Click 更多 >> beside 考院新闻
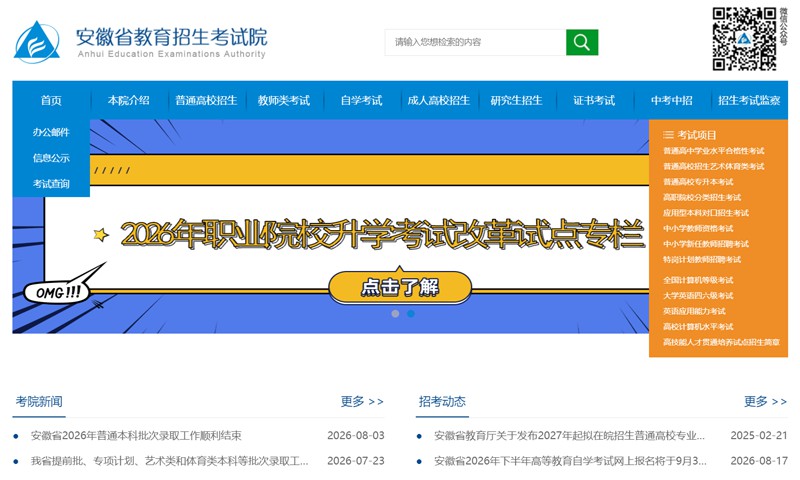 tap(362, 401)
